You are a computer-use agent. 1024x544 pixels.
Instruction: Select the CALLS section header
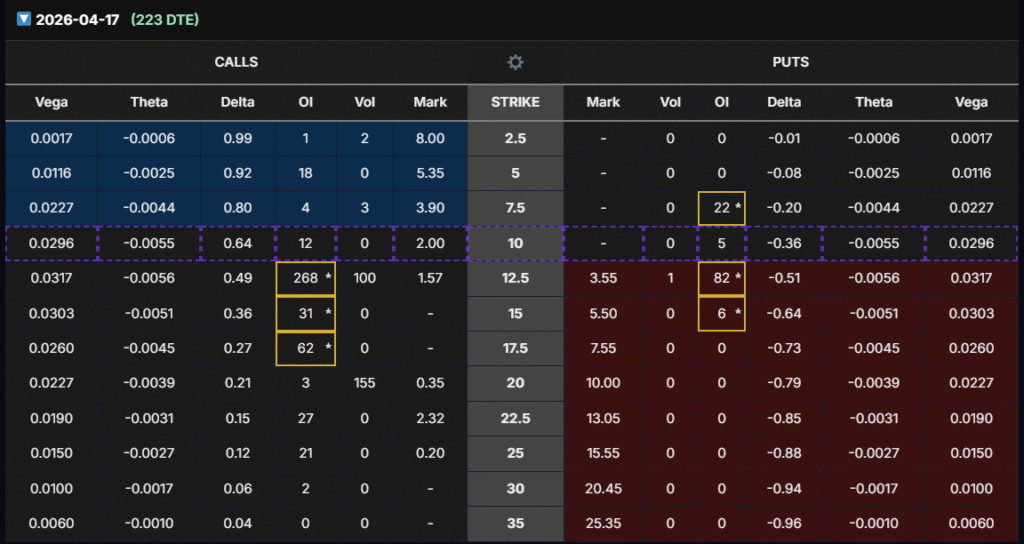[x=236, y=62]
